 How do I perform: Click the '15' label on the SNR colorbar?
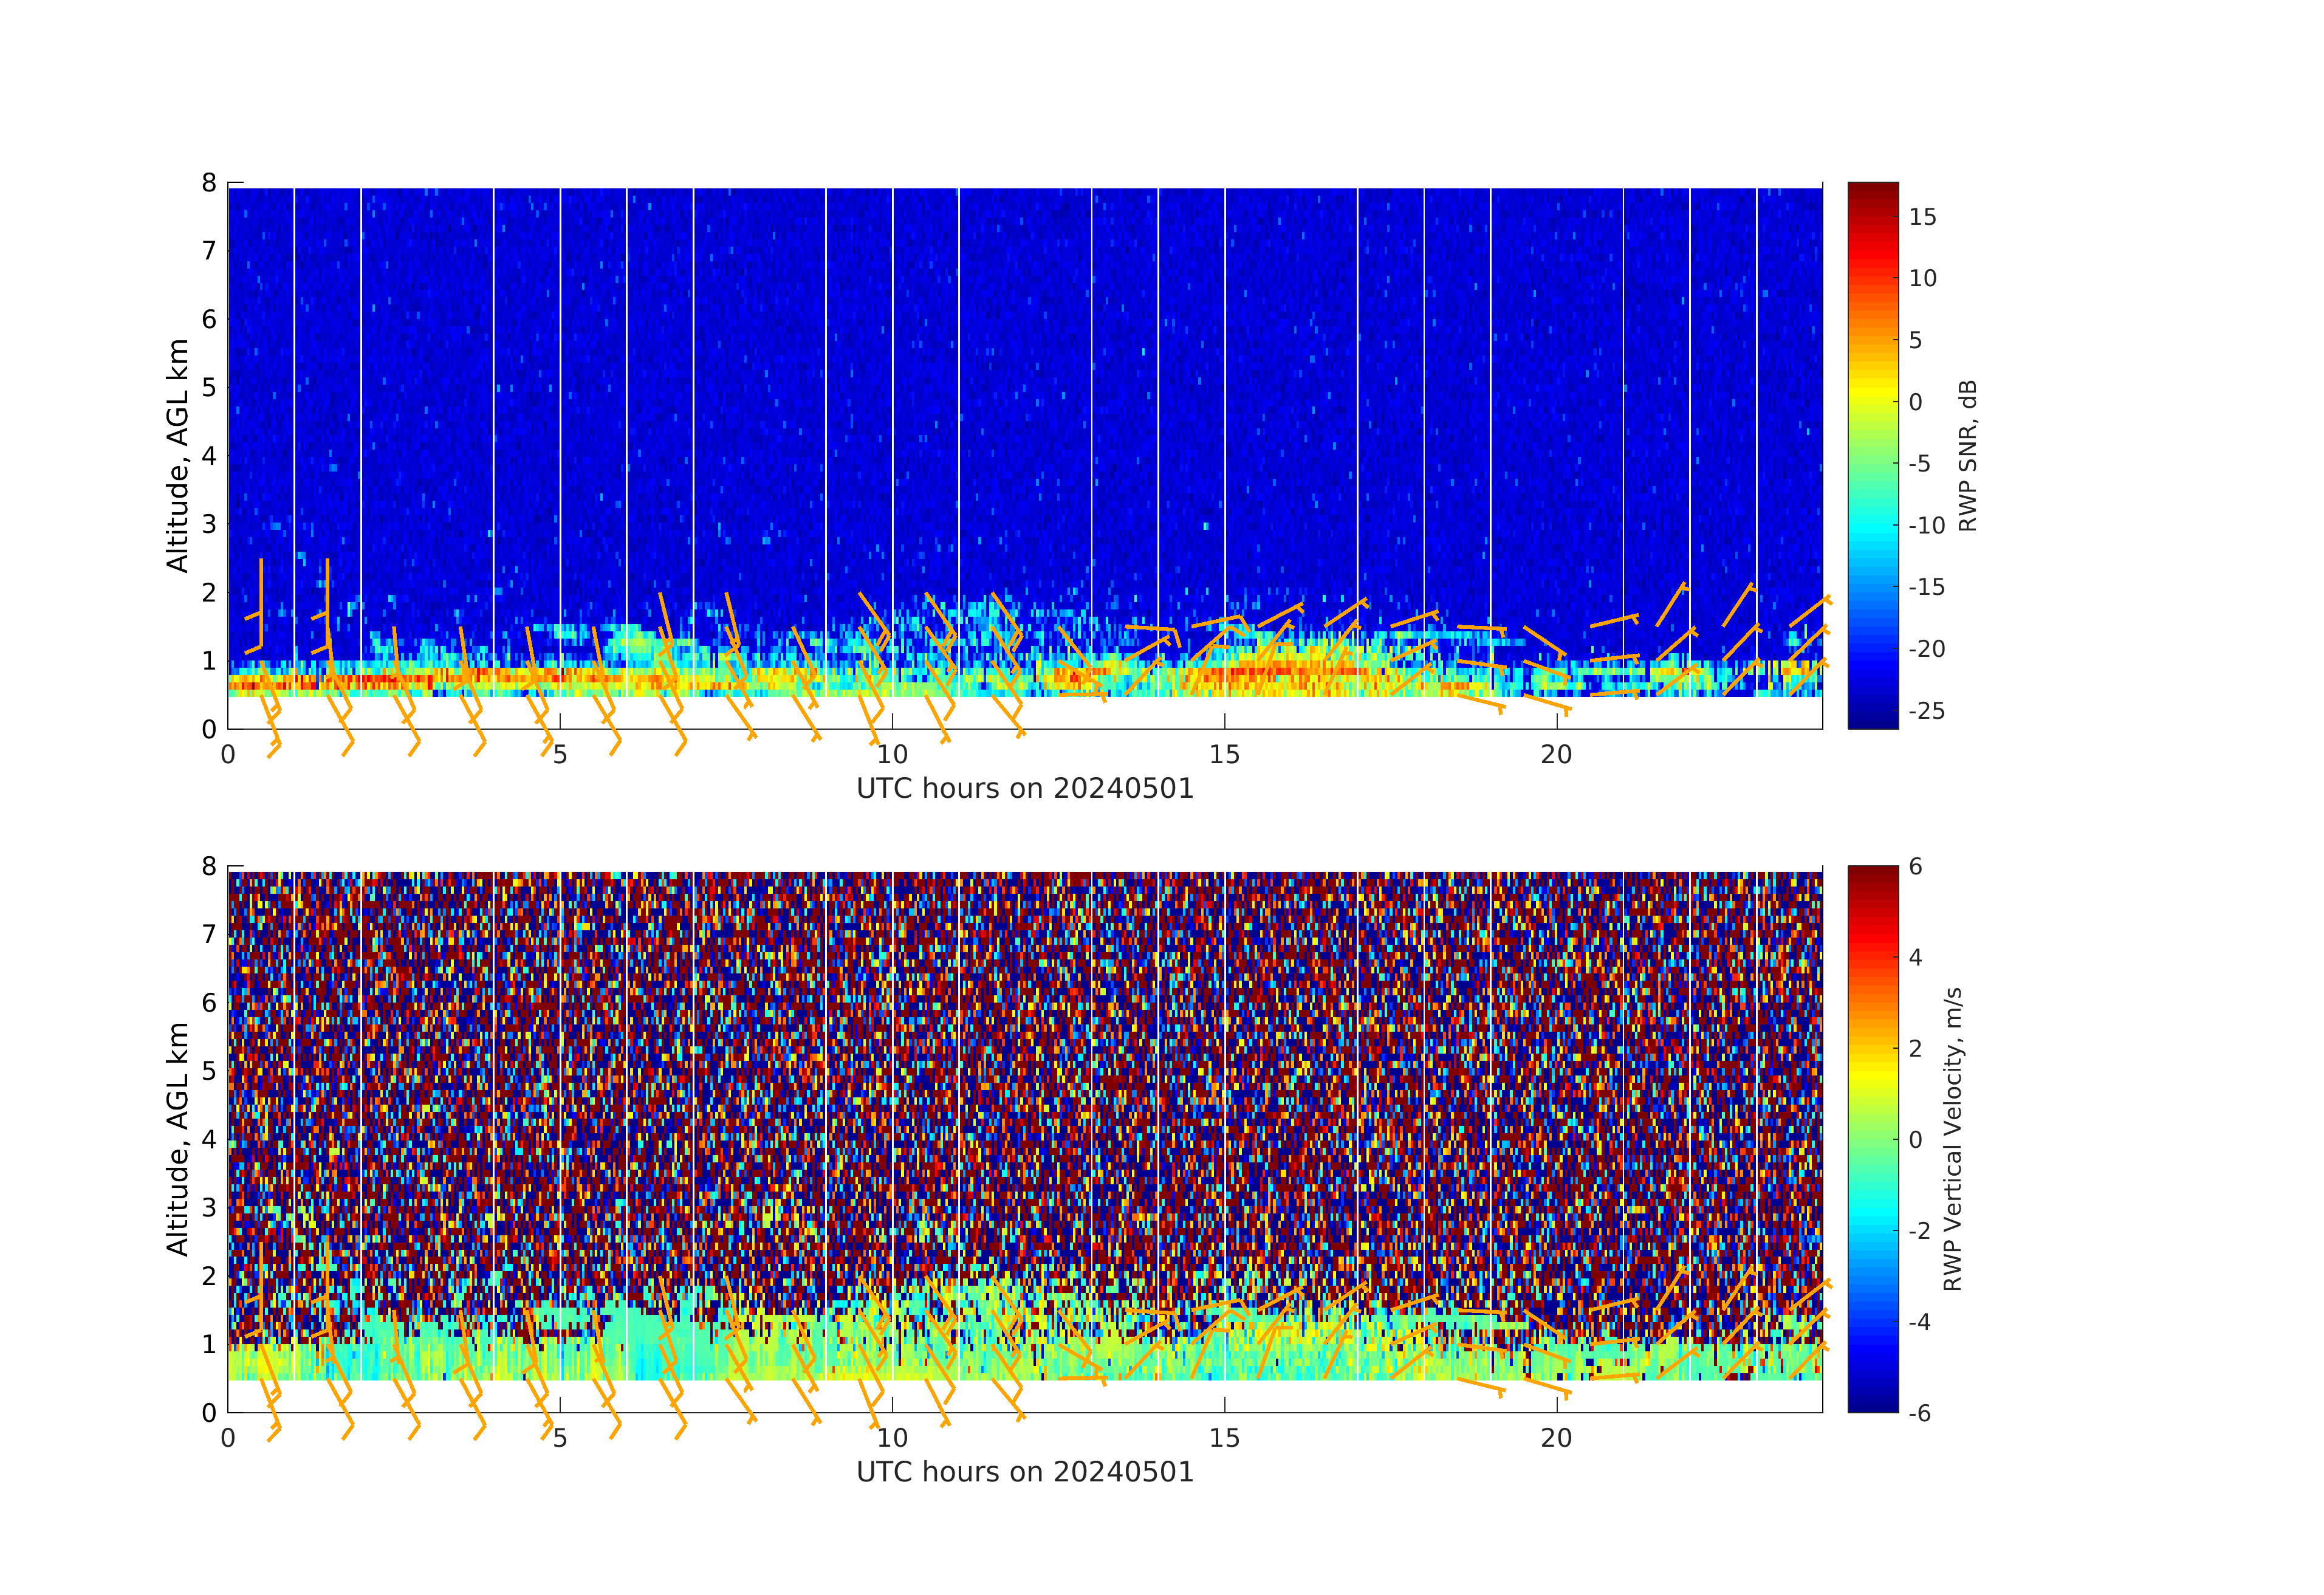tap(1922, 217)
